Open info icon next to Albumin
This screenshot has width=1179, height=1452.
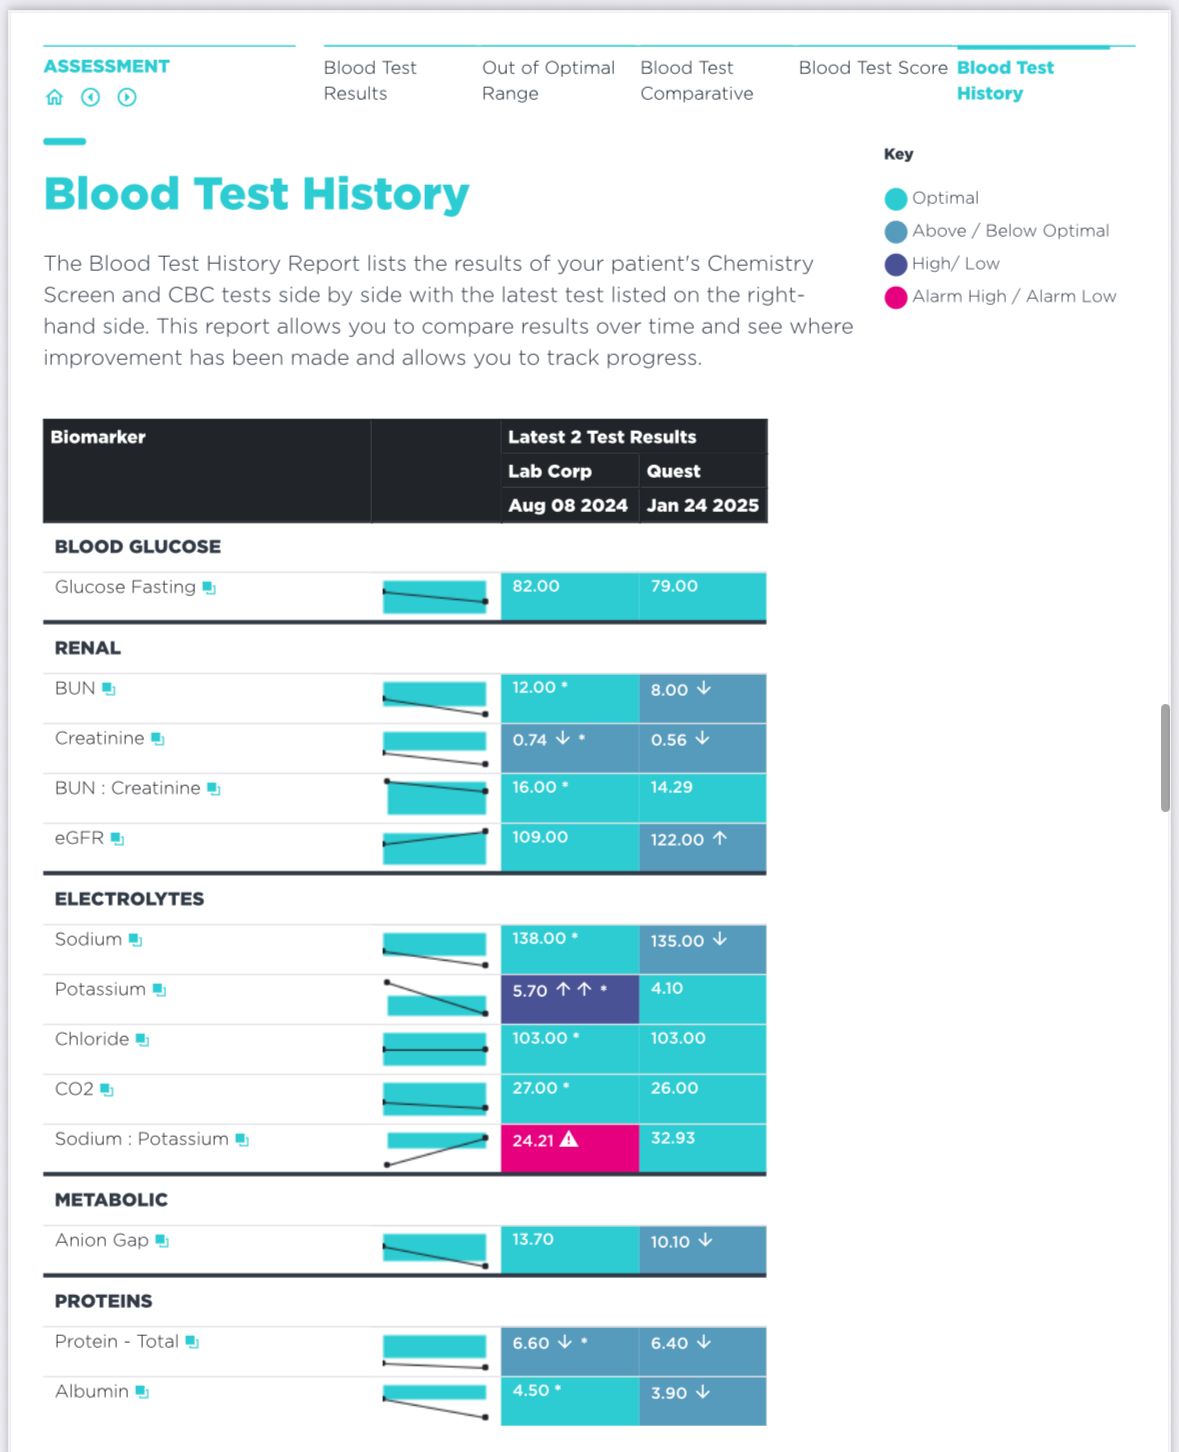[142, 1392]
